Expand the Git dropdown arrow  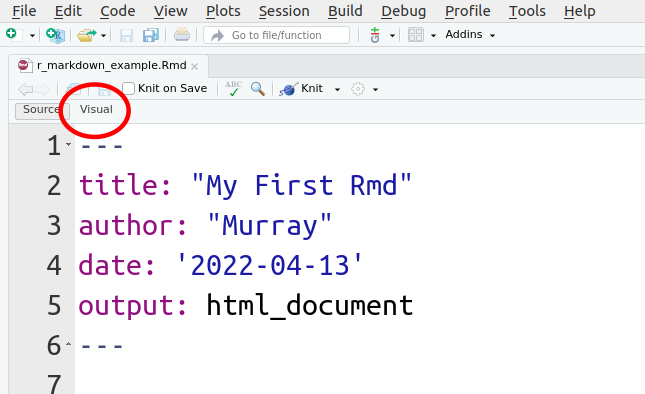click(392, 36)
